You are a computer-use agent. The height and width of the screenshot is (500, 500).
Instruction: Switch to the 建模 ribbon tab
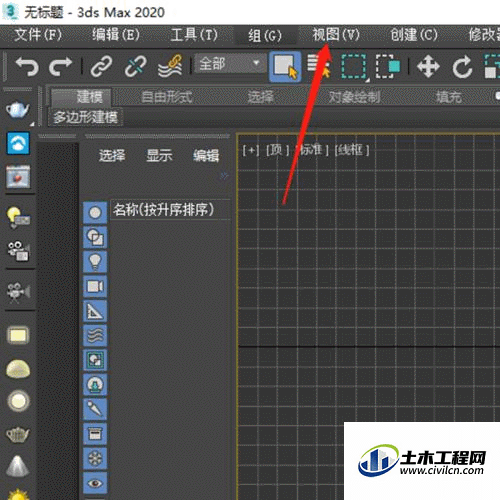(x=81, y=97)
